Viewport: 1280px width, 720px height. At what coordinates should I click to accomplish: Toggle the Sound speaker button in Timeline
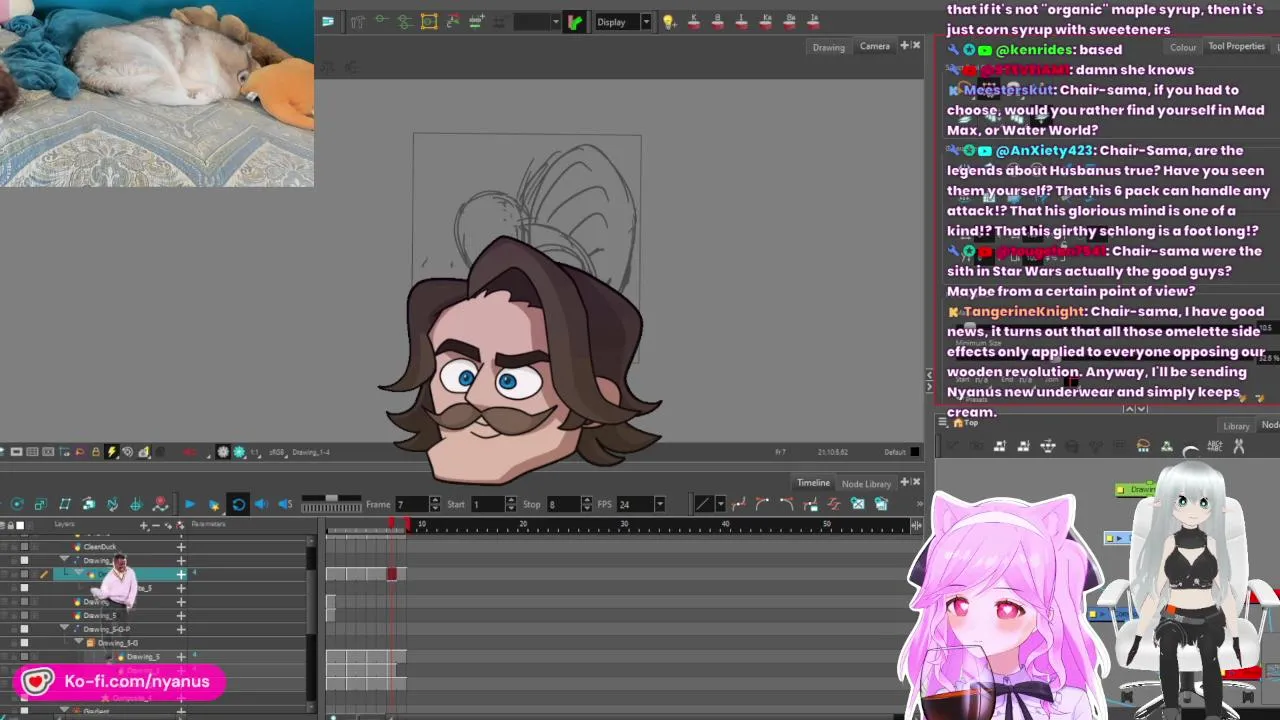tap(261, 504)
